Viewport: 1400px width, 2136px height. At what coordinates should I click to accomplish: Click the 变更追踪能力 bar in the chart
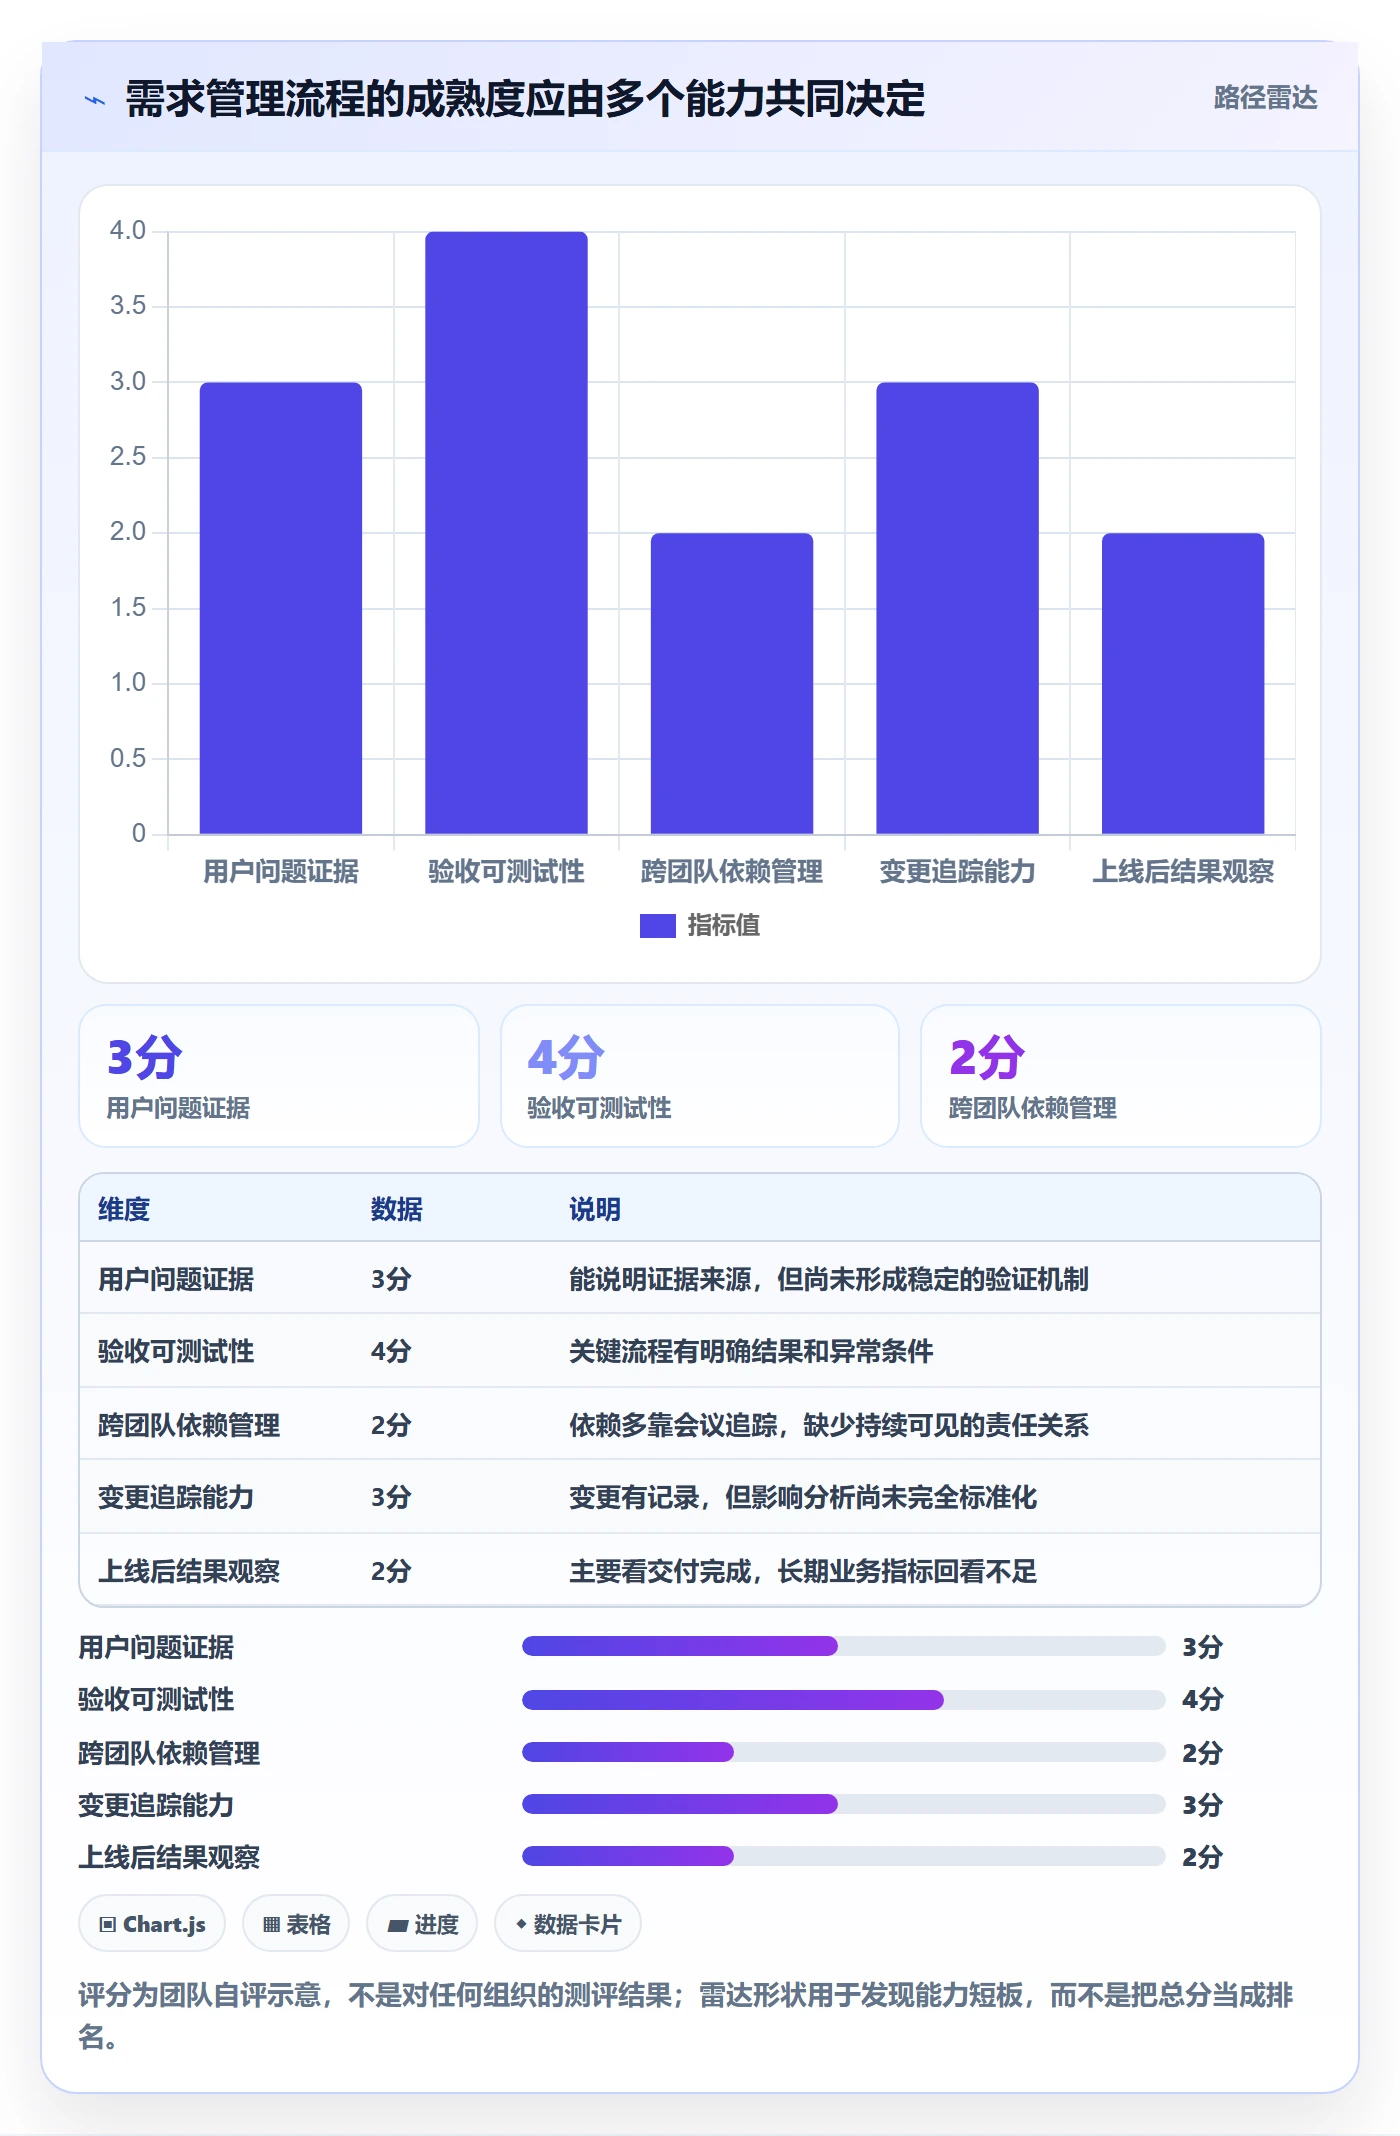click(x=957, y=608)
